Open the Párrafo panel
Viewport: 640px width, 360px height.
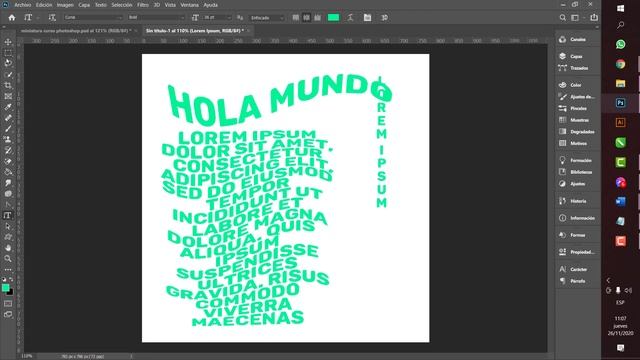click(x=572, y=281)
